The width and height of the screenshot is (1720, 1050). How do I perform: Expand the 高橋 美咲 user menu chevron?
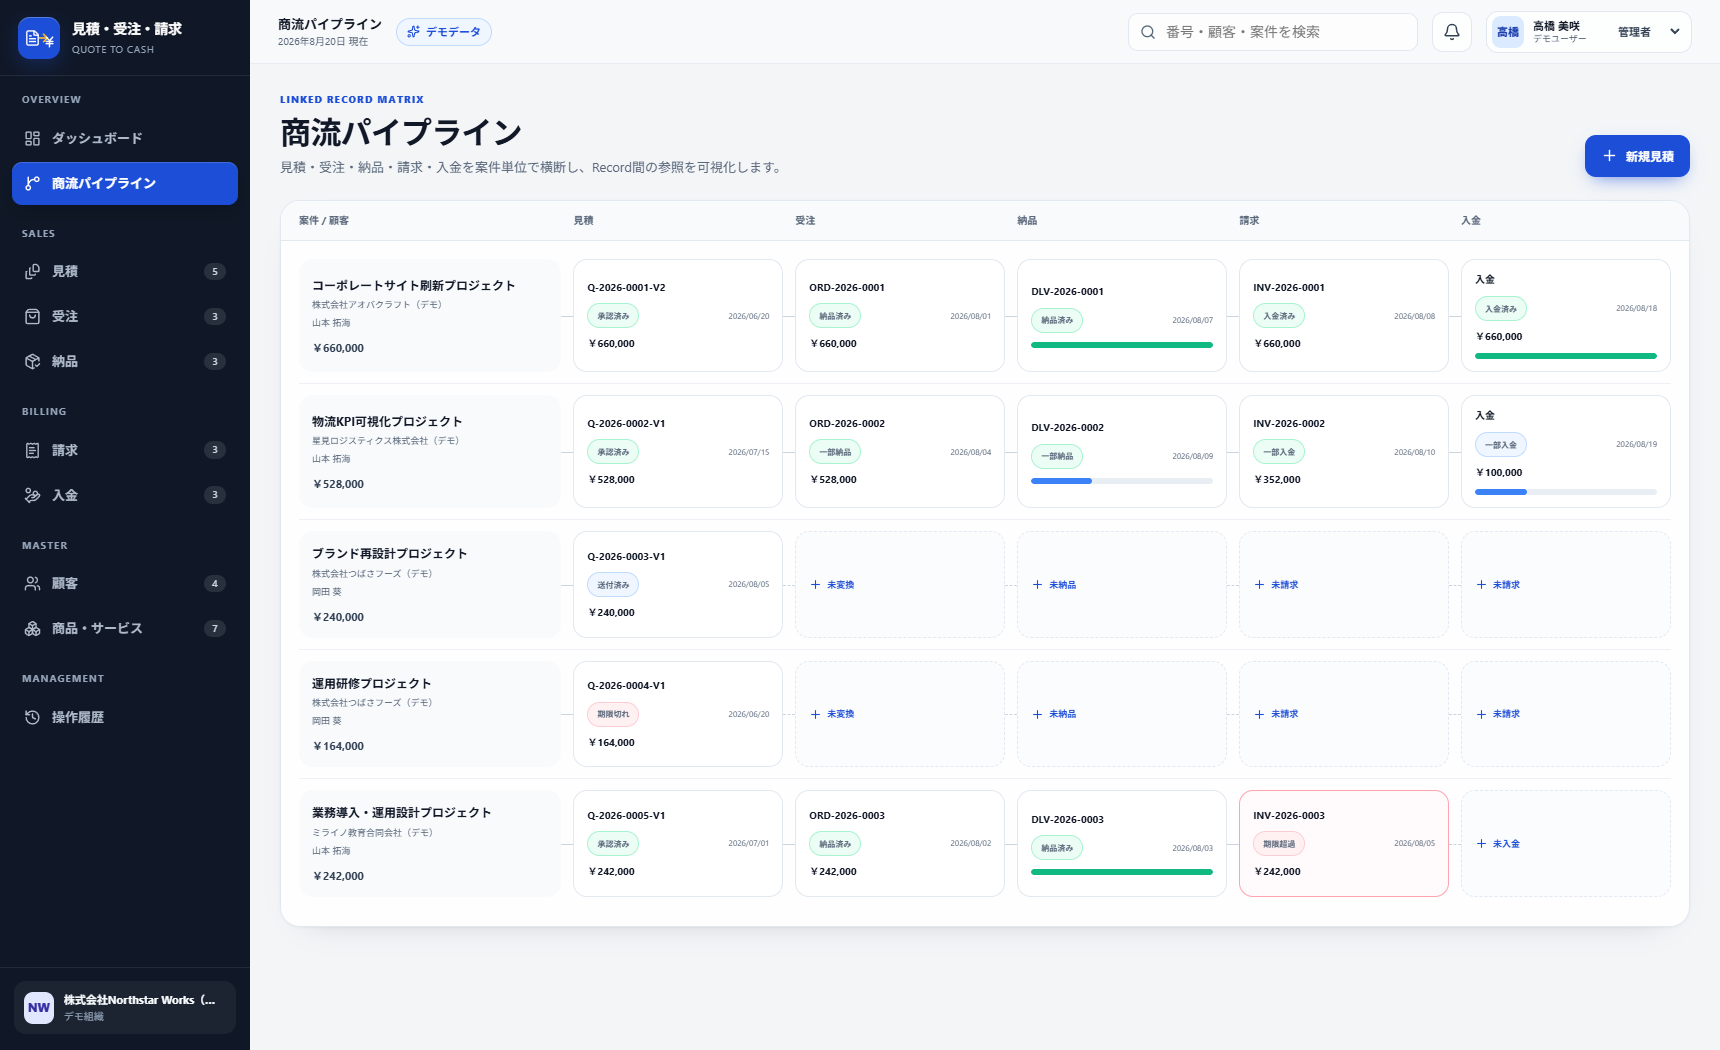(x=1674, y=32)
